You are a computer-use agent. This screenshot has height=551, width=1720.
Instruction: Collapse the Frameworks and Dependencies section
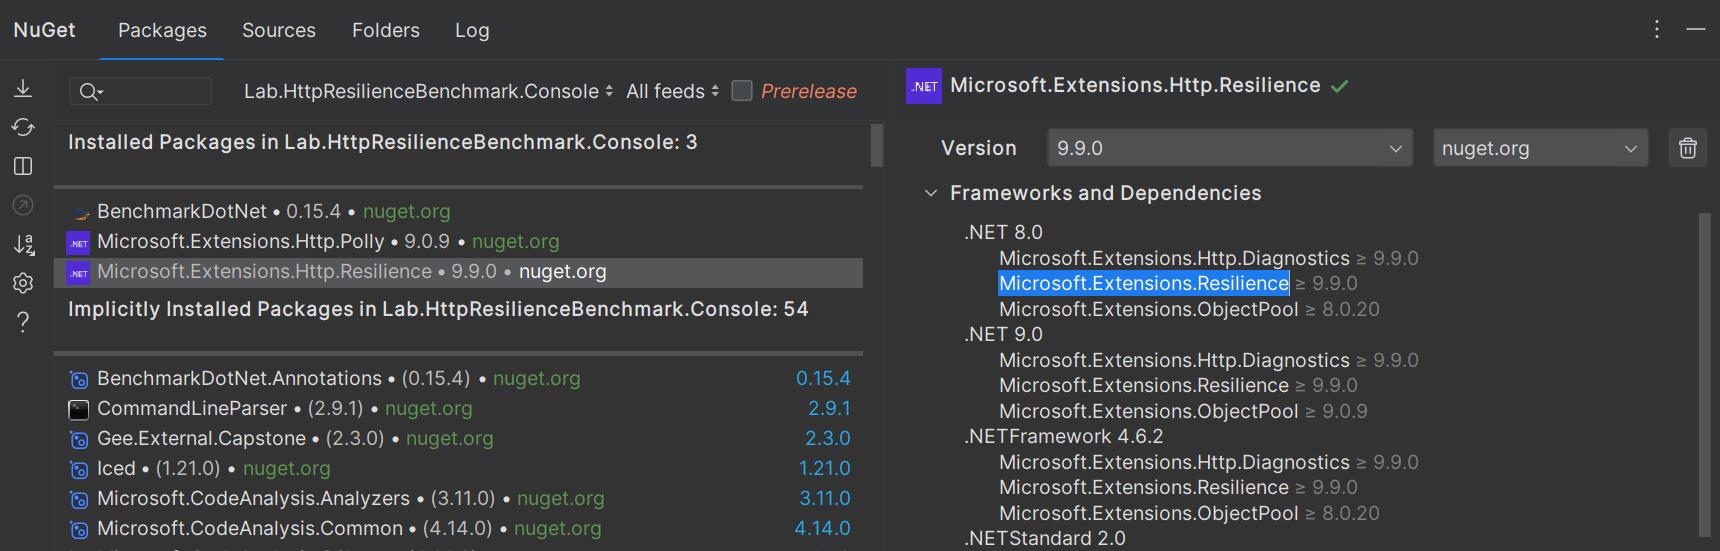click(931, 193)
